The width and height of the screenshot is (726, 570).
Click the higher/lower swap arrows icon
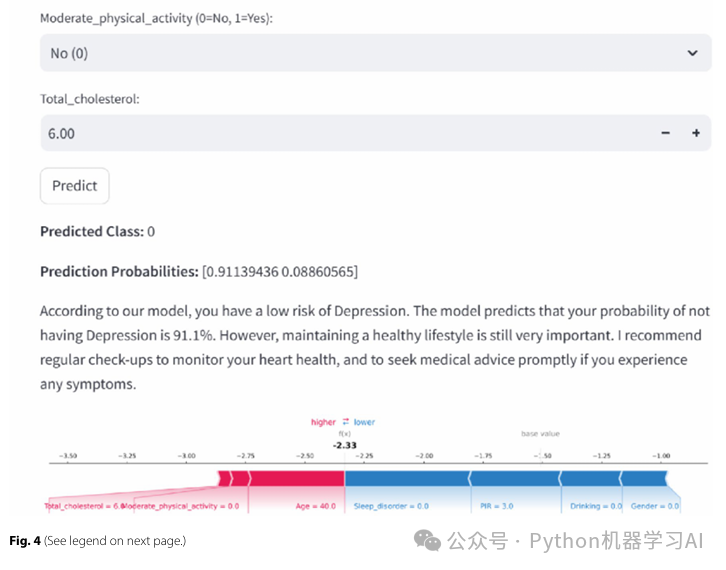tap(345, 422)
